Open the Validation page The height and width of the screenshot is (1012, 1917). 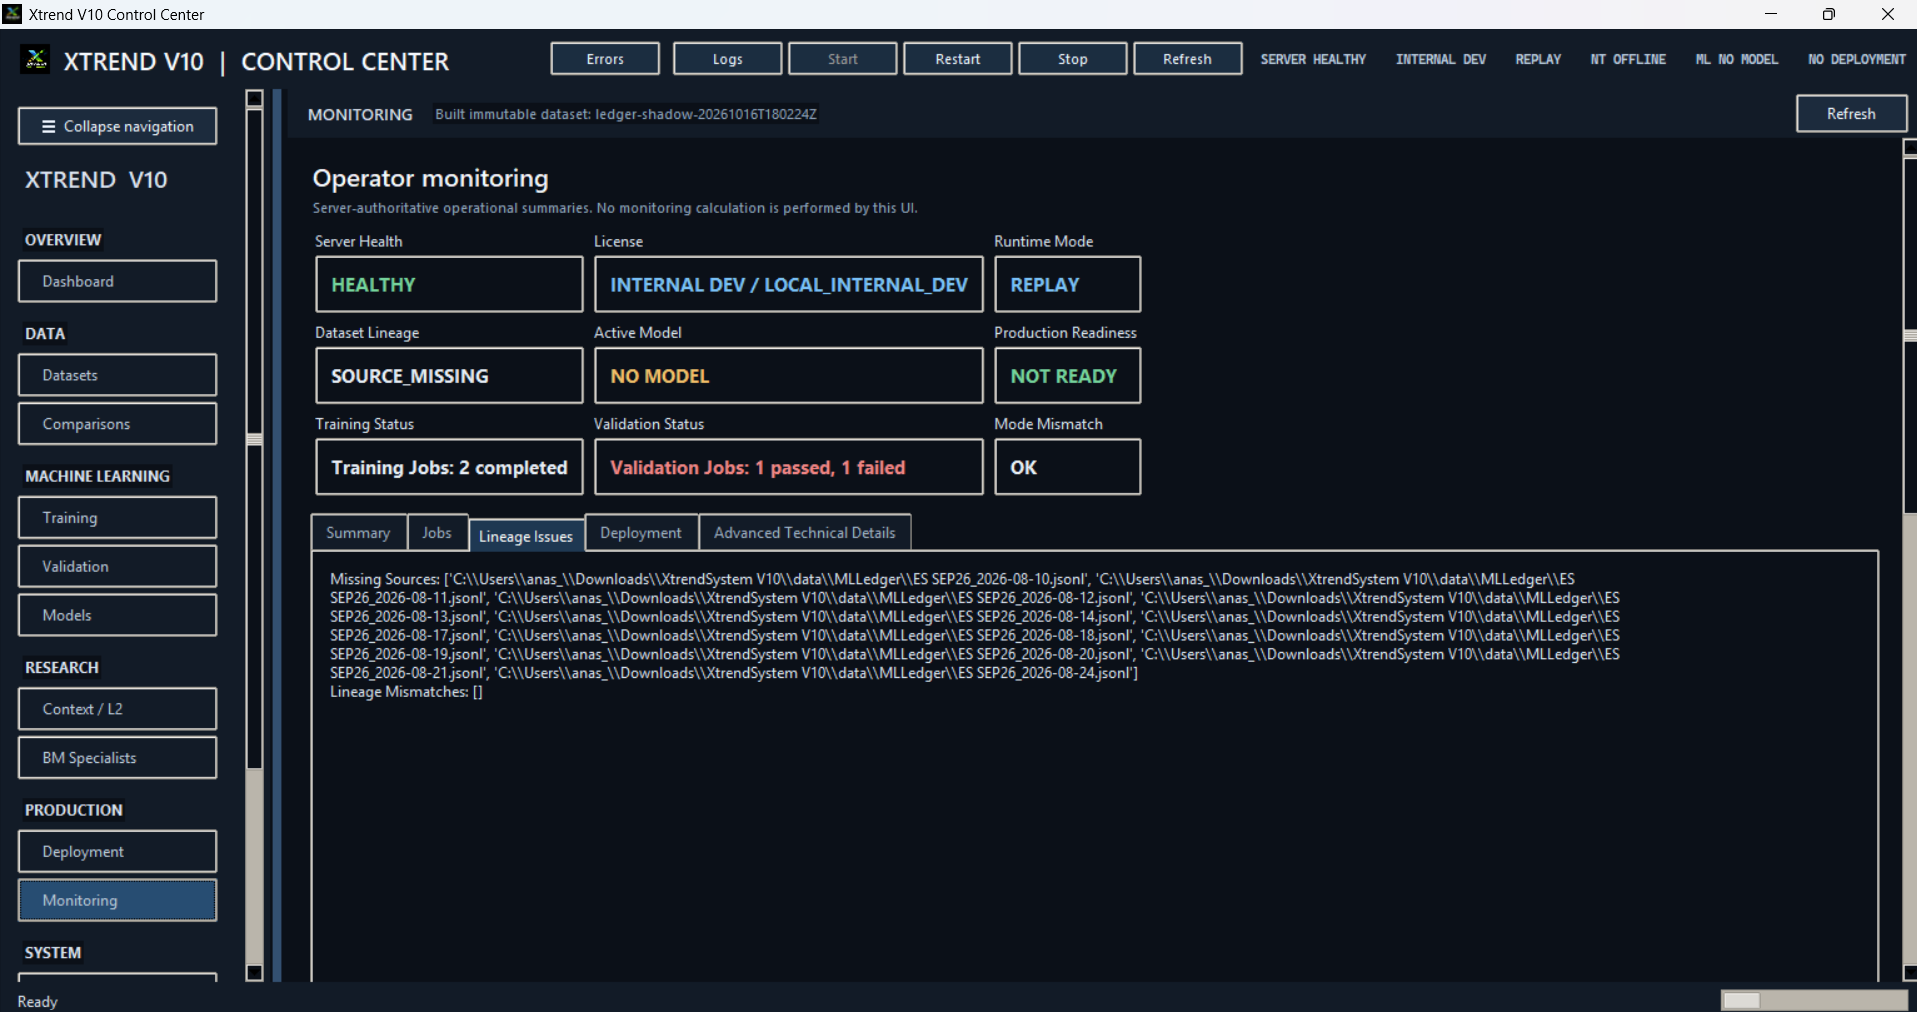click(117, 566)
